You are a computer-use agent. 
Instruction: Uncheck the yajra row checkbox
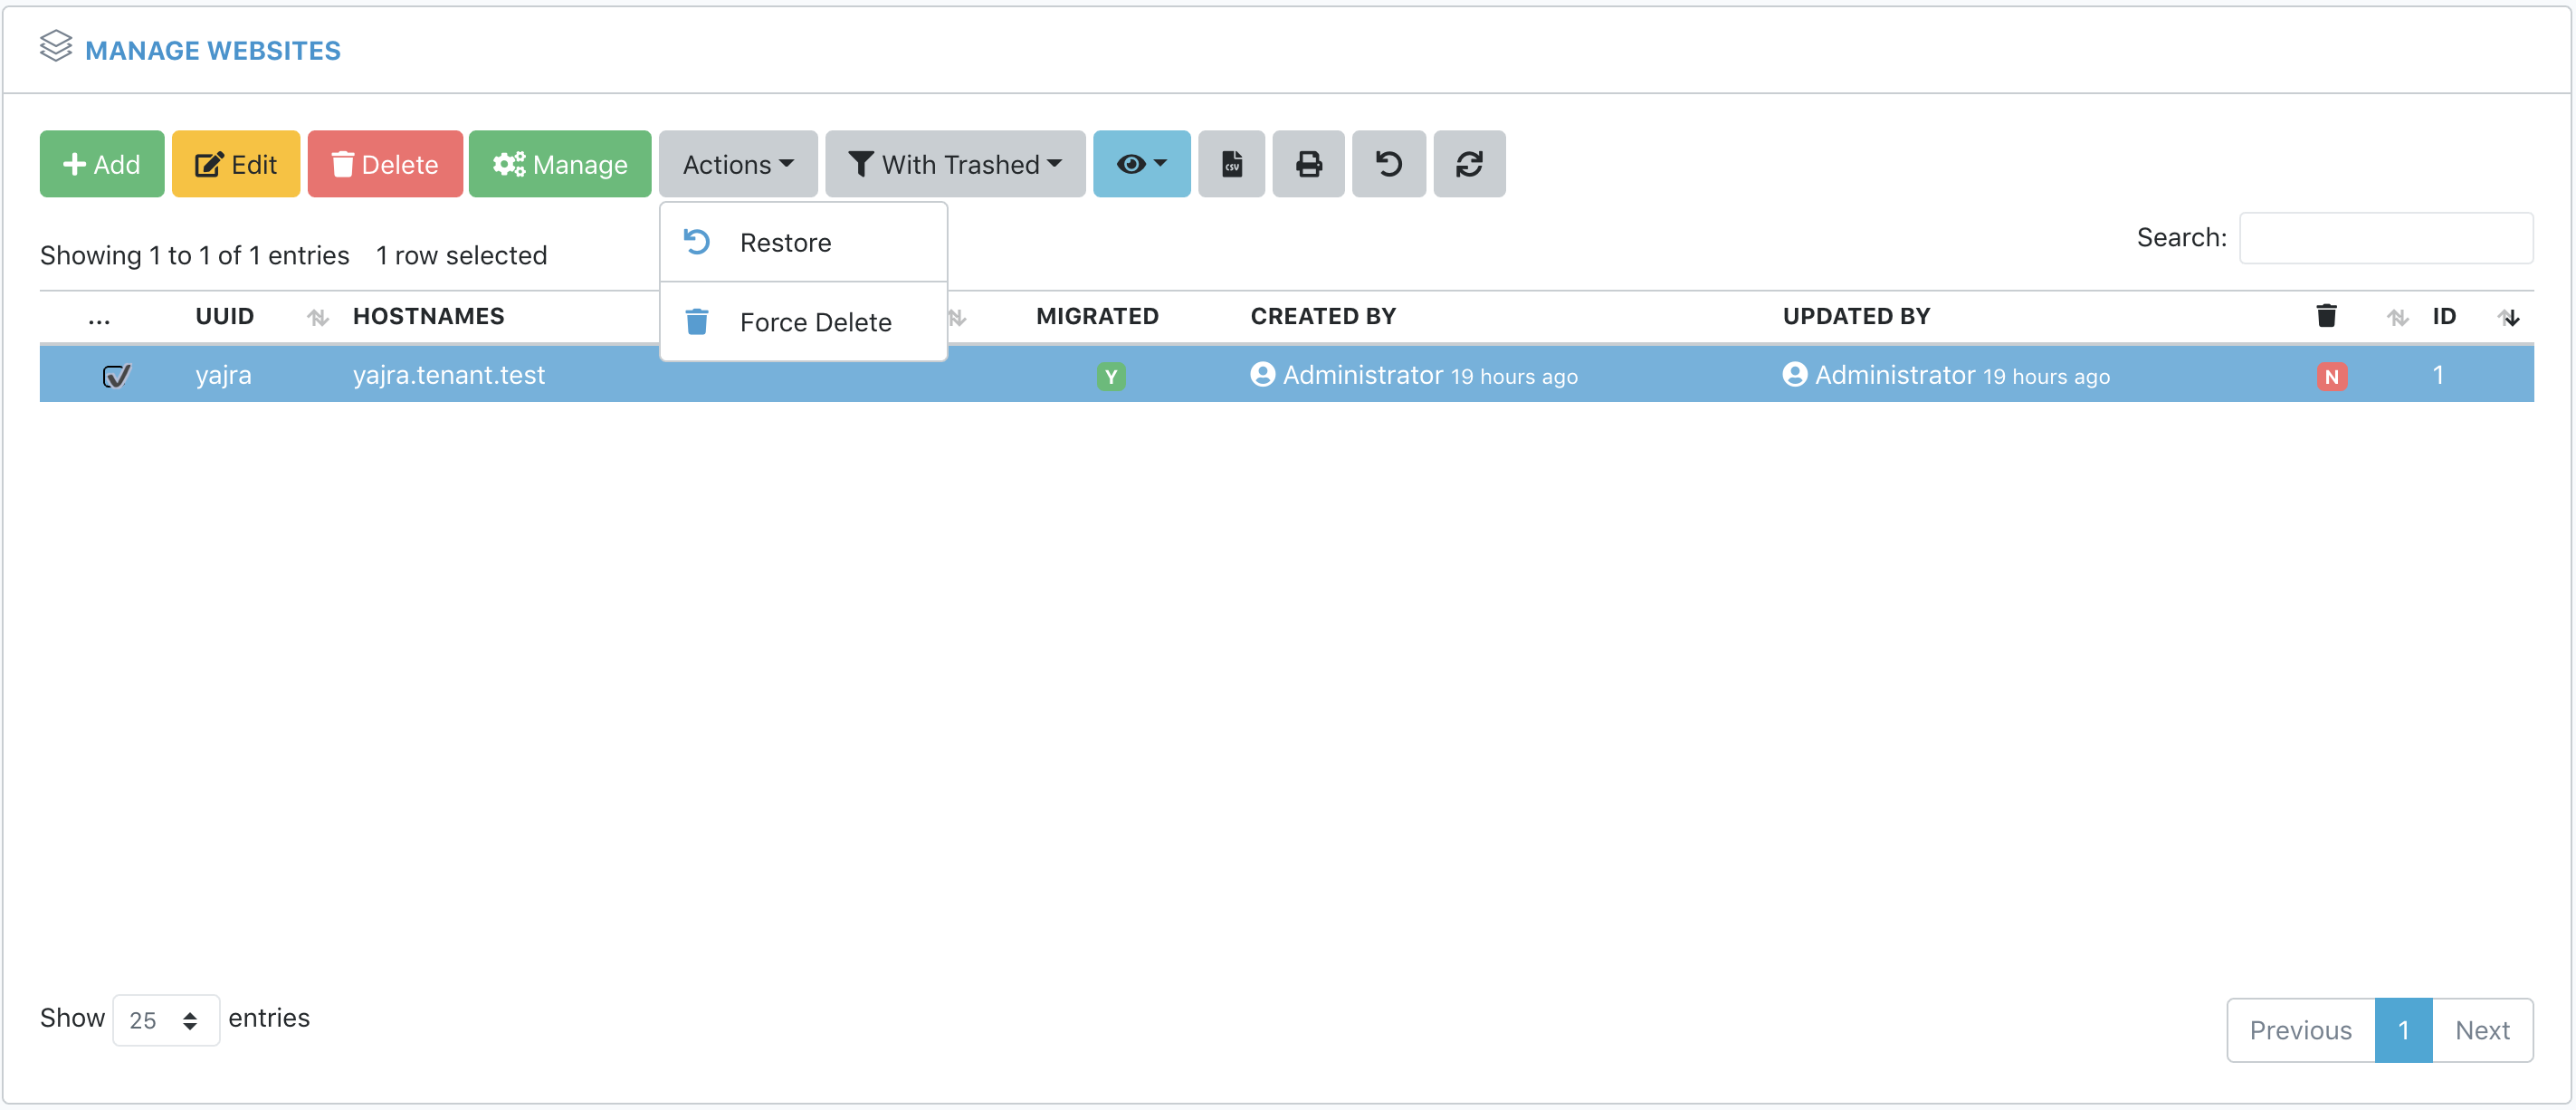[x=116, y=376]
